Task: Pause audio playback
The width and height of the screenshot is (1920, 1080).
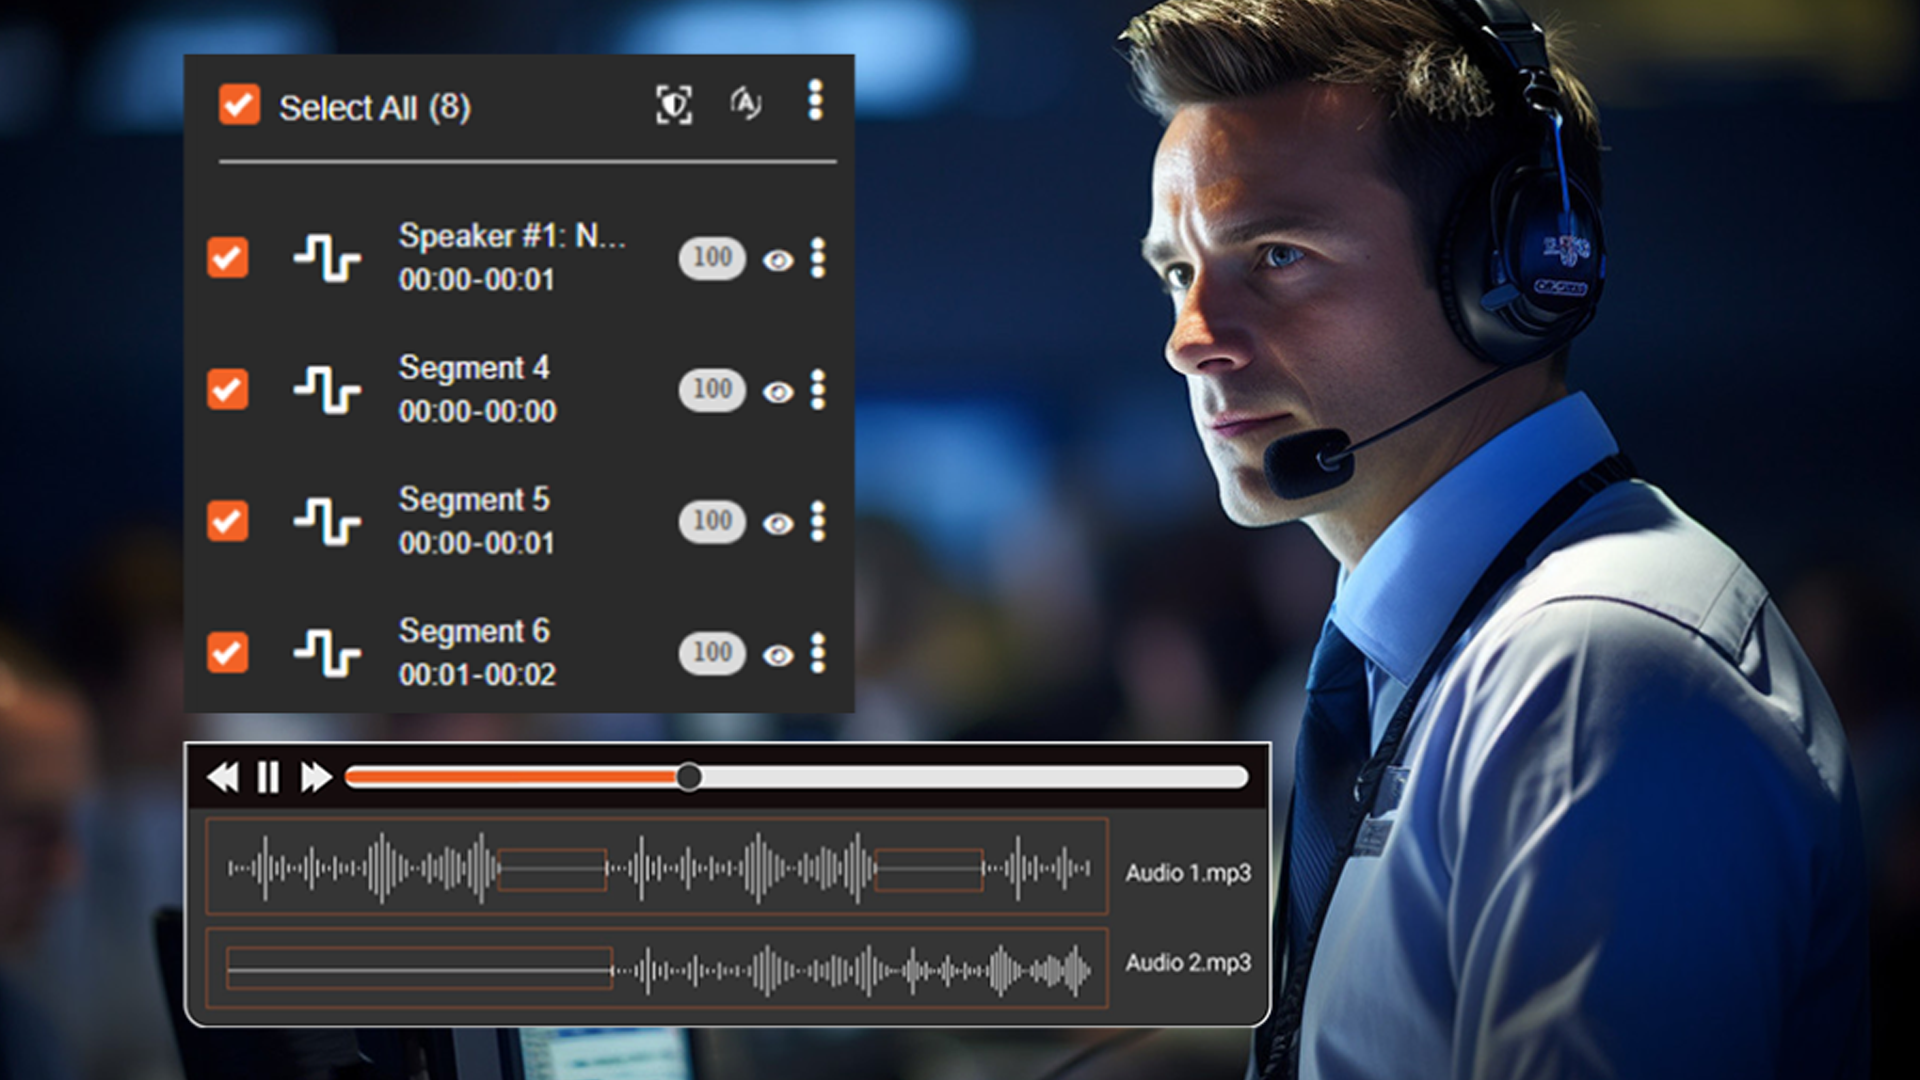Action: [x=268, y=777]
